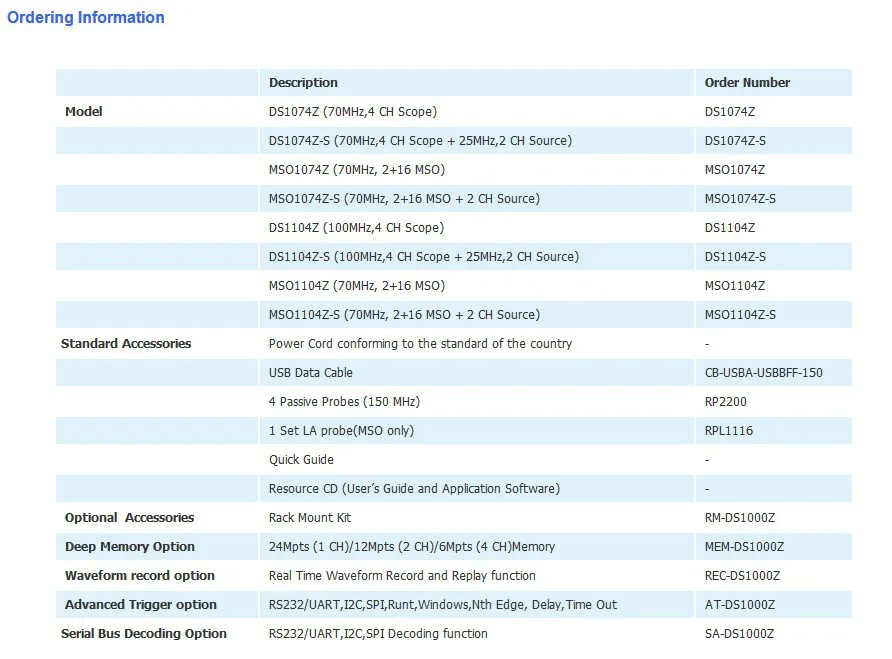The image size is (892, 659).
Task: Click description DS1104Z (100MHz,4 CH Scope)
Action: tap(356, 228)
